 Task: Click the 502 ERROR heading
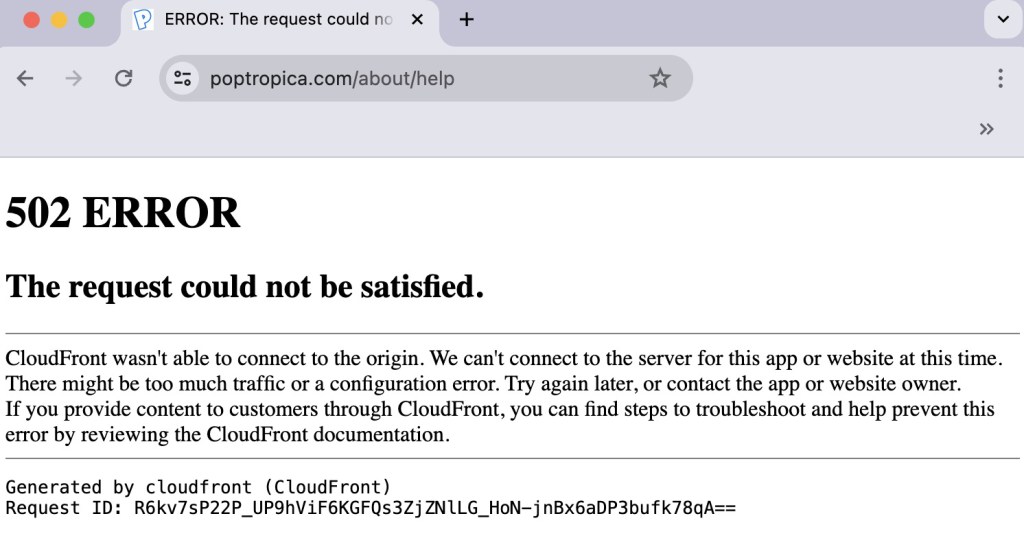(x=123, y=213)
